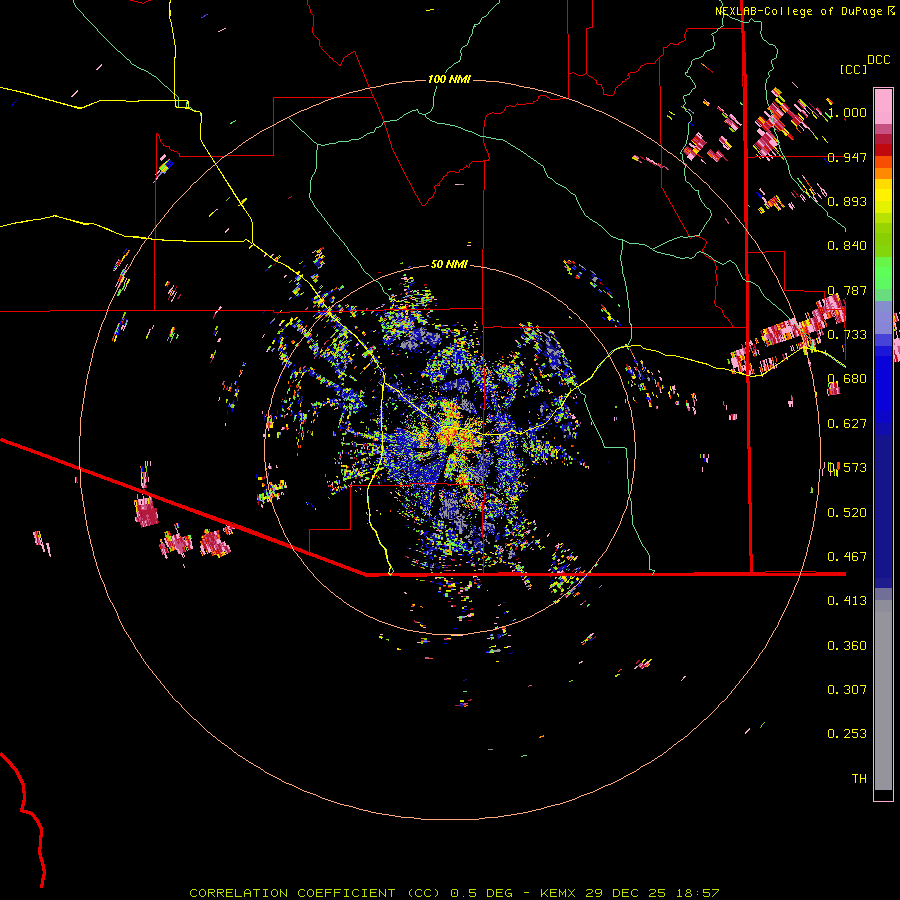The width and height of the screenshot is (900, 900).
Task: Click the 0.733 legend value
Action: 847,335
